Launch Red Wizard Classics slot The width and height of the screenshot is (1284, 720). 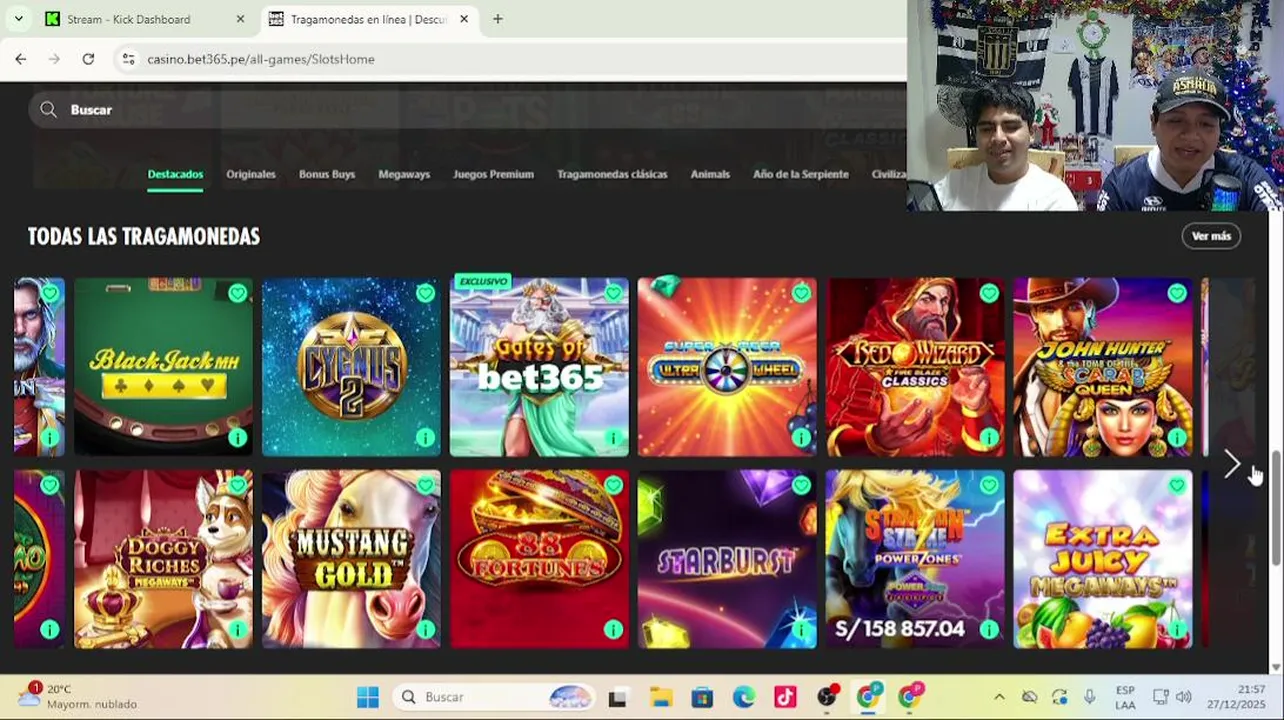pyautogui.click(x=915, y=367)
